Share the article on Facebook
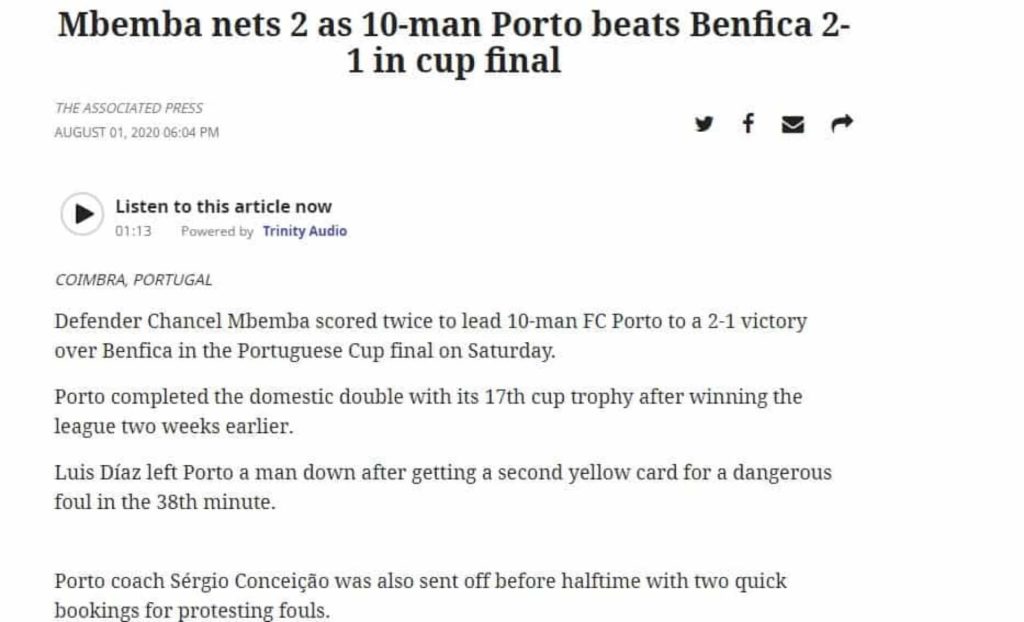1024x622 pixels. 748,123
